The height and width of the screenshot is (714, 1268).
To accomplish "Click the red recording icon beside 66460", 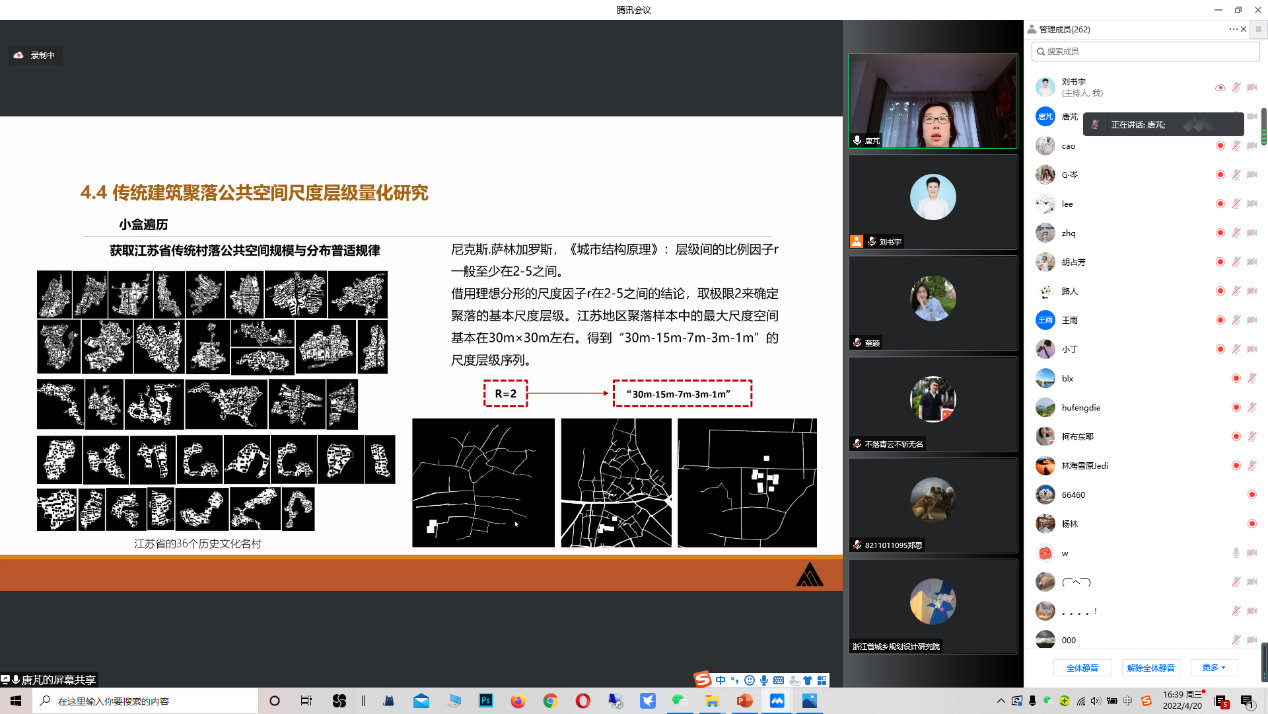I will pyautogui.click(x=1251, y=494).
